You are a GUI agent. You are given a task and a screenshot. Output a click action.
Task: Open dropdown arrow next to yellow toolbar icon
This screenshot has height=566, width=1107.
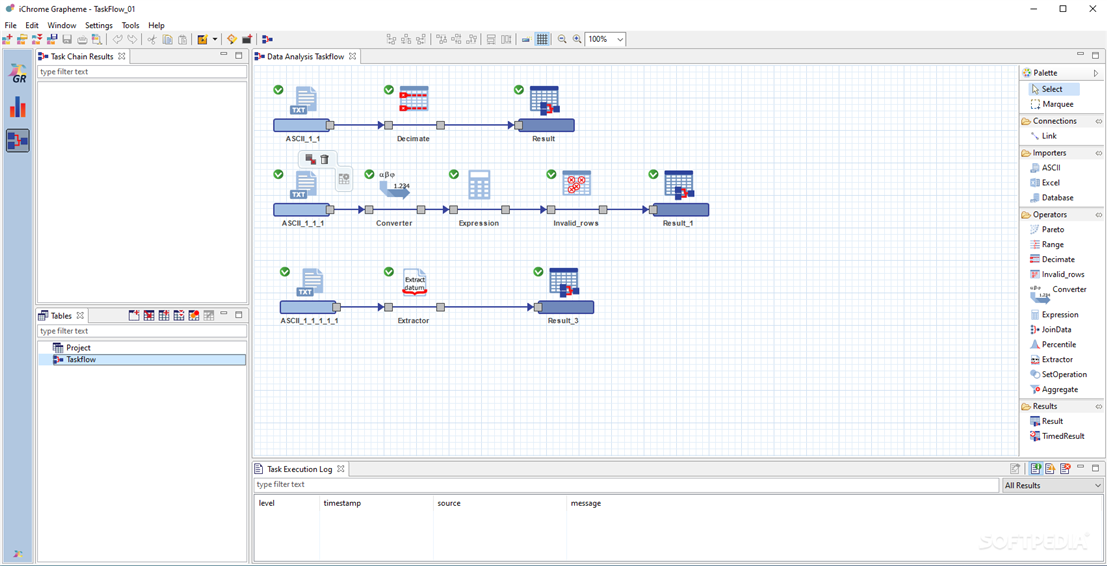tap(215, 40)
